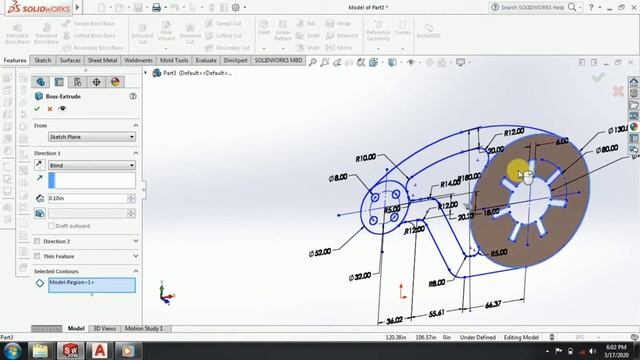Switch to the Evaluate tab
Viewport: 640px width, 360px height.
(206, 60)
